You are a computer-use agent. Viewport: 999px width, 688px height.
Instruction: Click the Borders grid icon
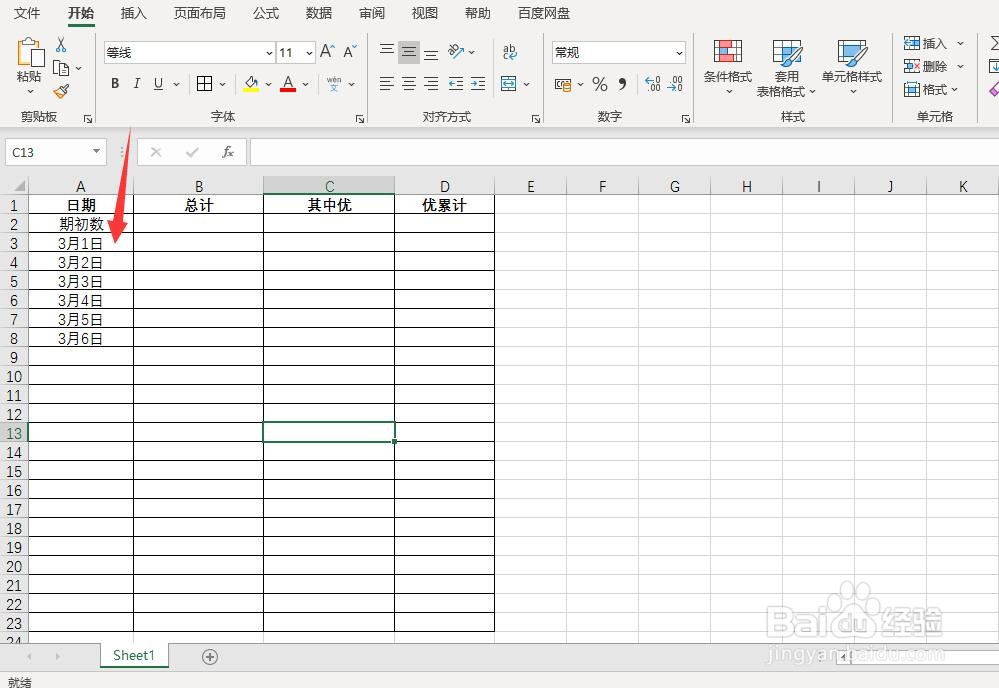click(205, 83)
